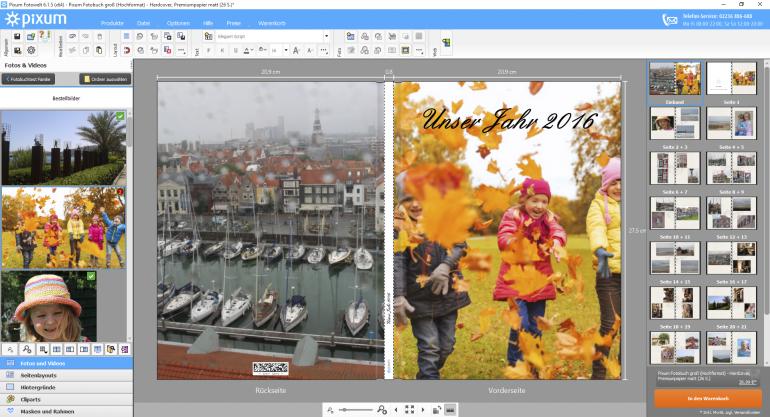Toggle italic text formatting
This screenshot has width=770, height=417.
[222, 50]
